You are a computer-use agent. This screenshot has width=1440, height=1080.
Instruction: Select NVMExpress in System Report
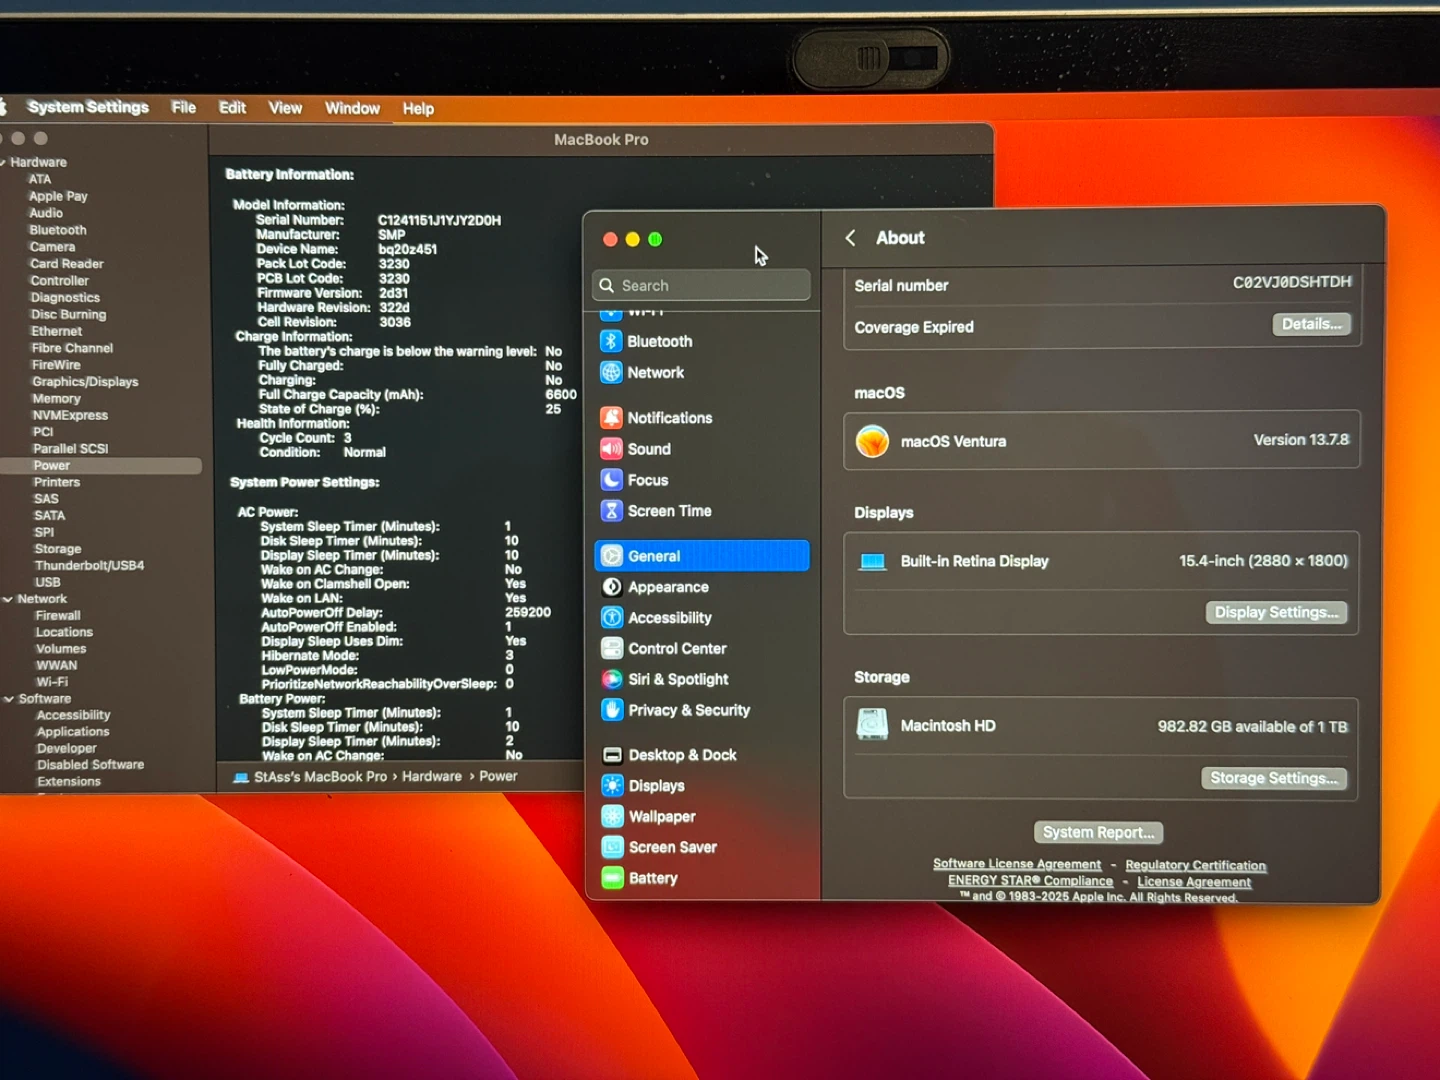tap(70, 415)
